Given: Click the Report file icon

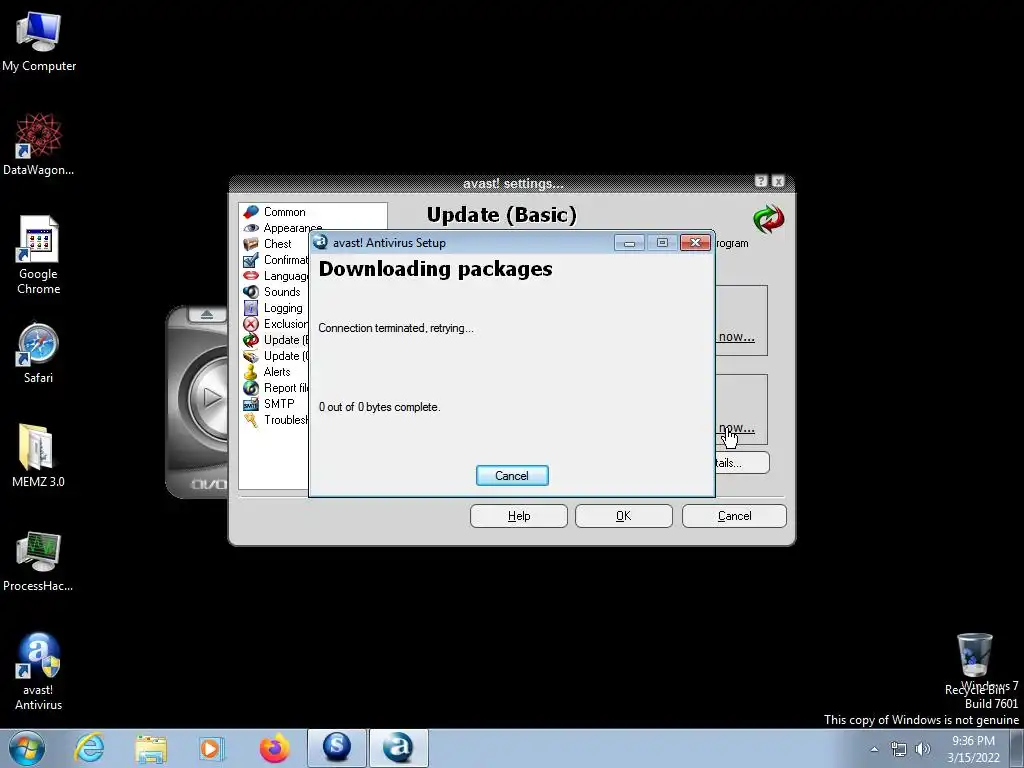Looking at the screenshot, I should [x=251, y=388].
